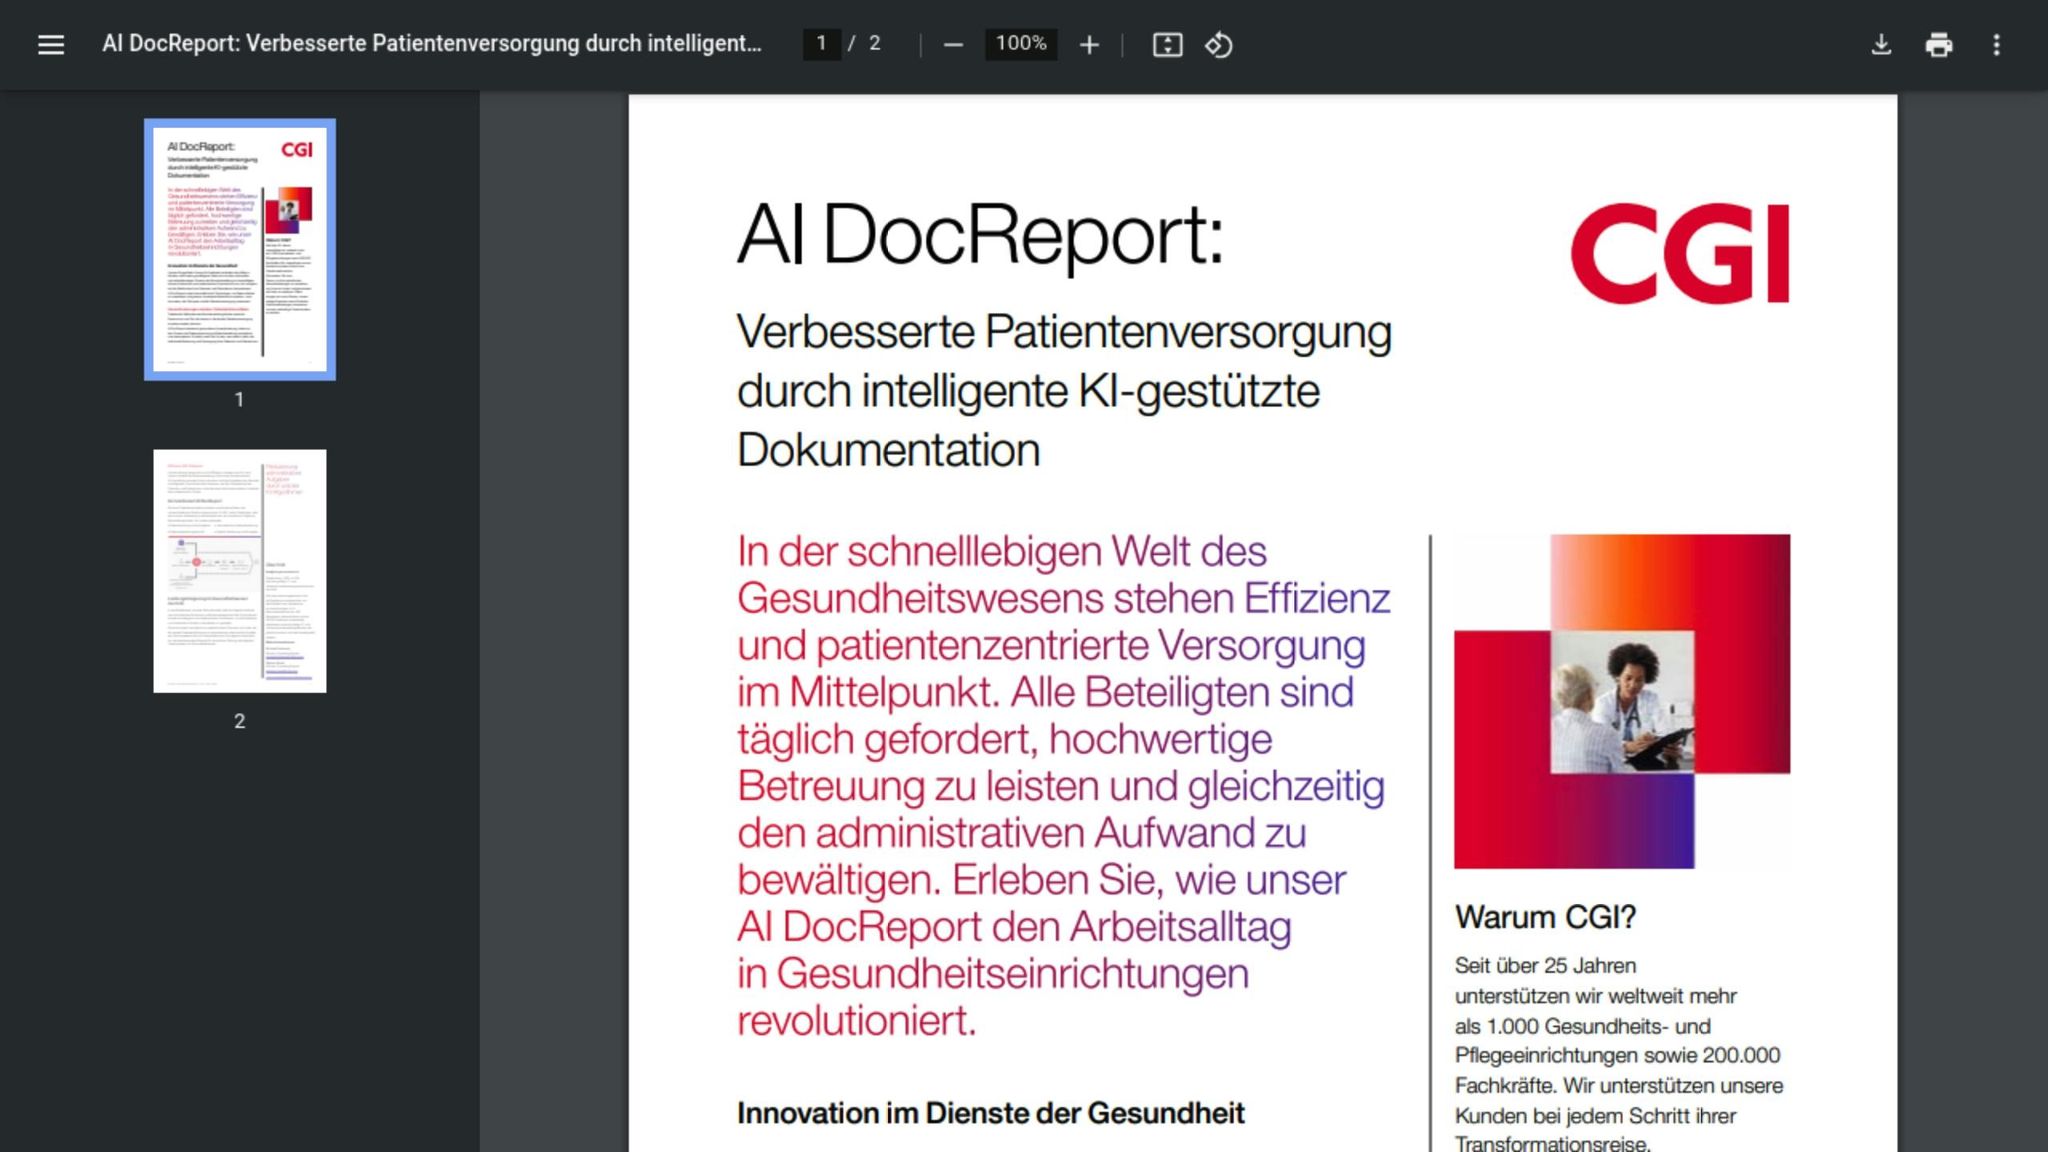Select the page 2 thumbnail
Viewport: 2048px width, 1152px height.
pos(239,570)
